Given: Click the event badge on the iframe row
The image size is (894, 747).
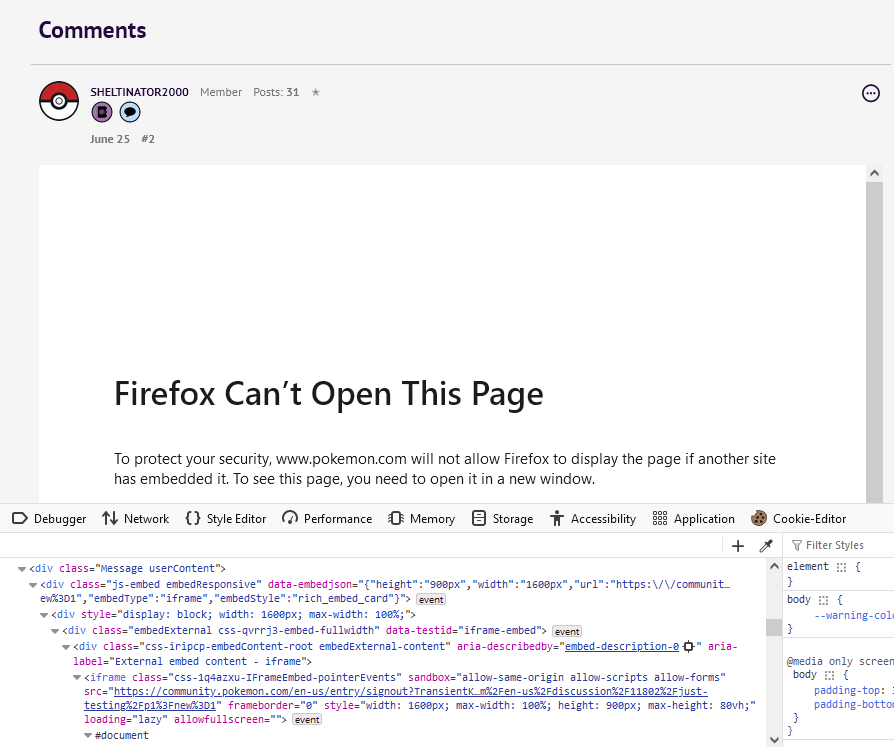Looking at the screenshot, I should click(307, 720).
